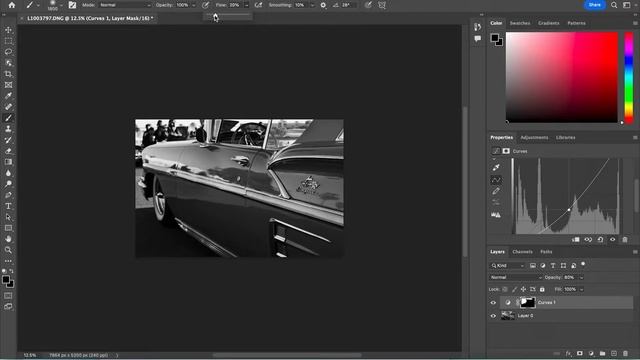Toggle pressure for brush size
This screenshot has width=640, height=360.
click(x=368, y=5)
